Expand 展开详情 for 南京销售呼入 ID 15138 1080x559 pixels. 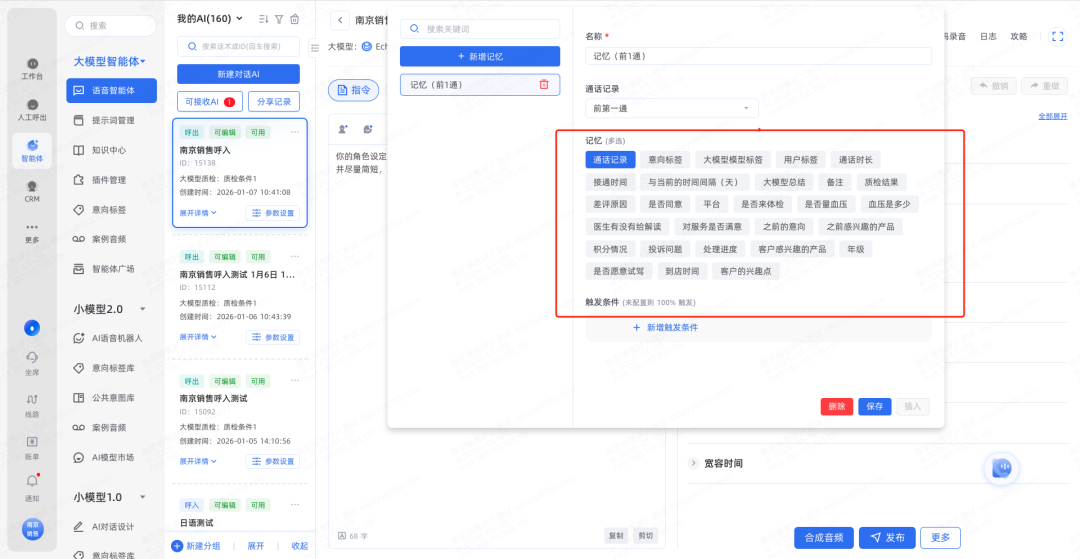198,212
